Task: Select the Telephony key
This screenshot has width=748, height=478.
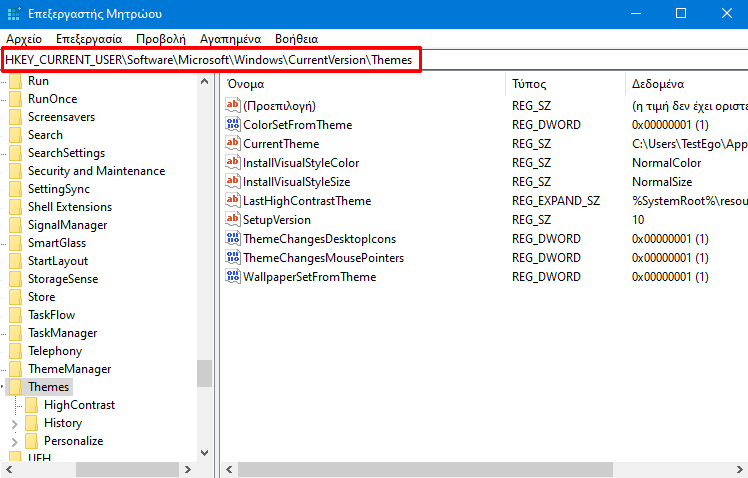Action: click(x=55, y=351)
